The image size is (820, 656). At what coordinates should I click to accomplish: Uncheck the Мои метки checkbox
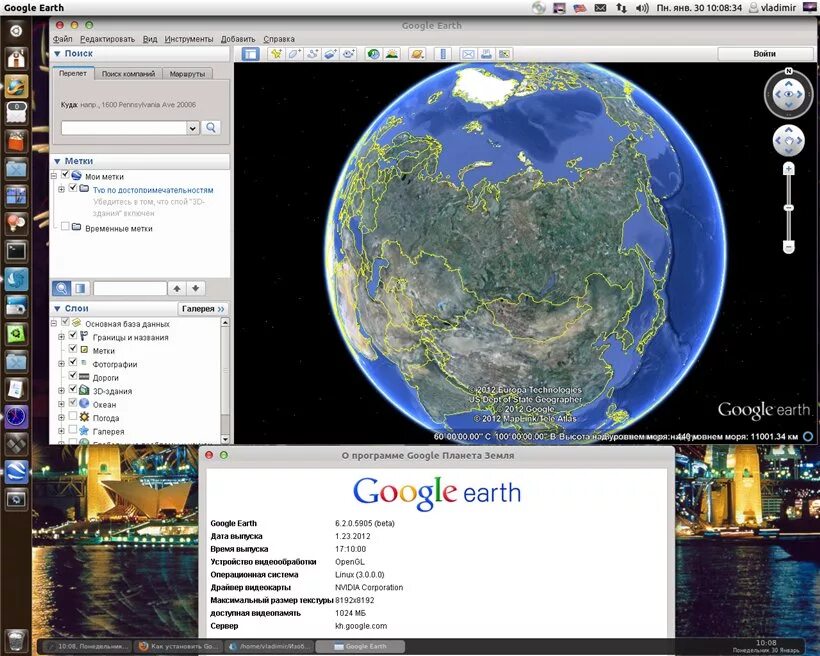(x=65, y=174)
